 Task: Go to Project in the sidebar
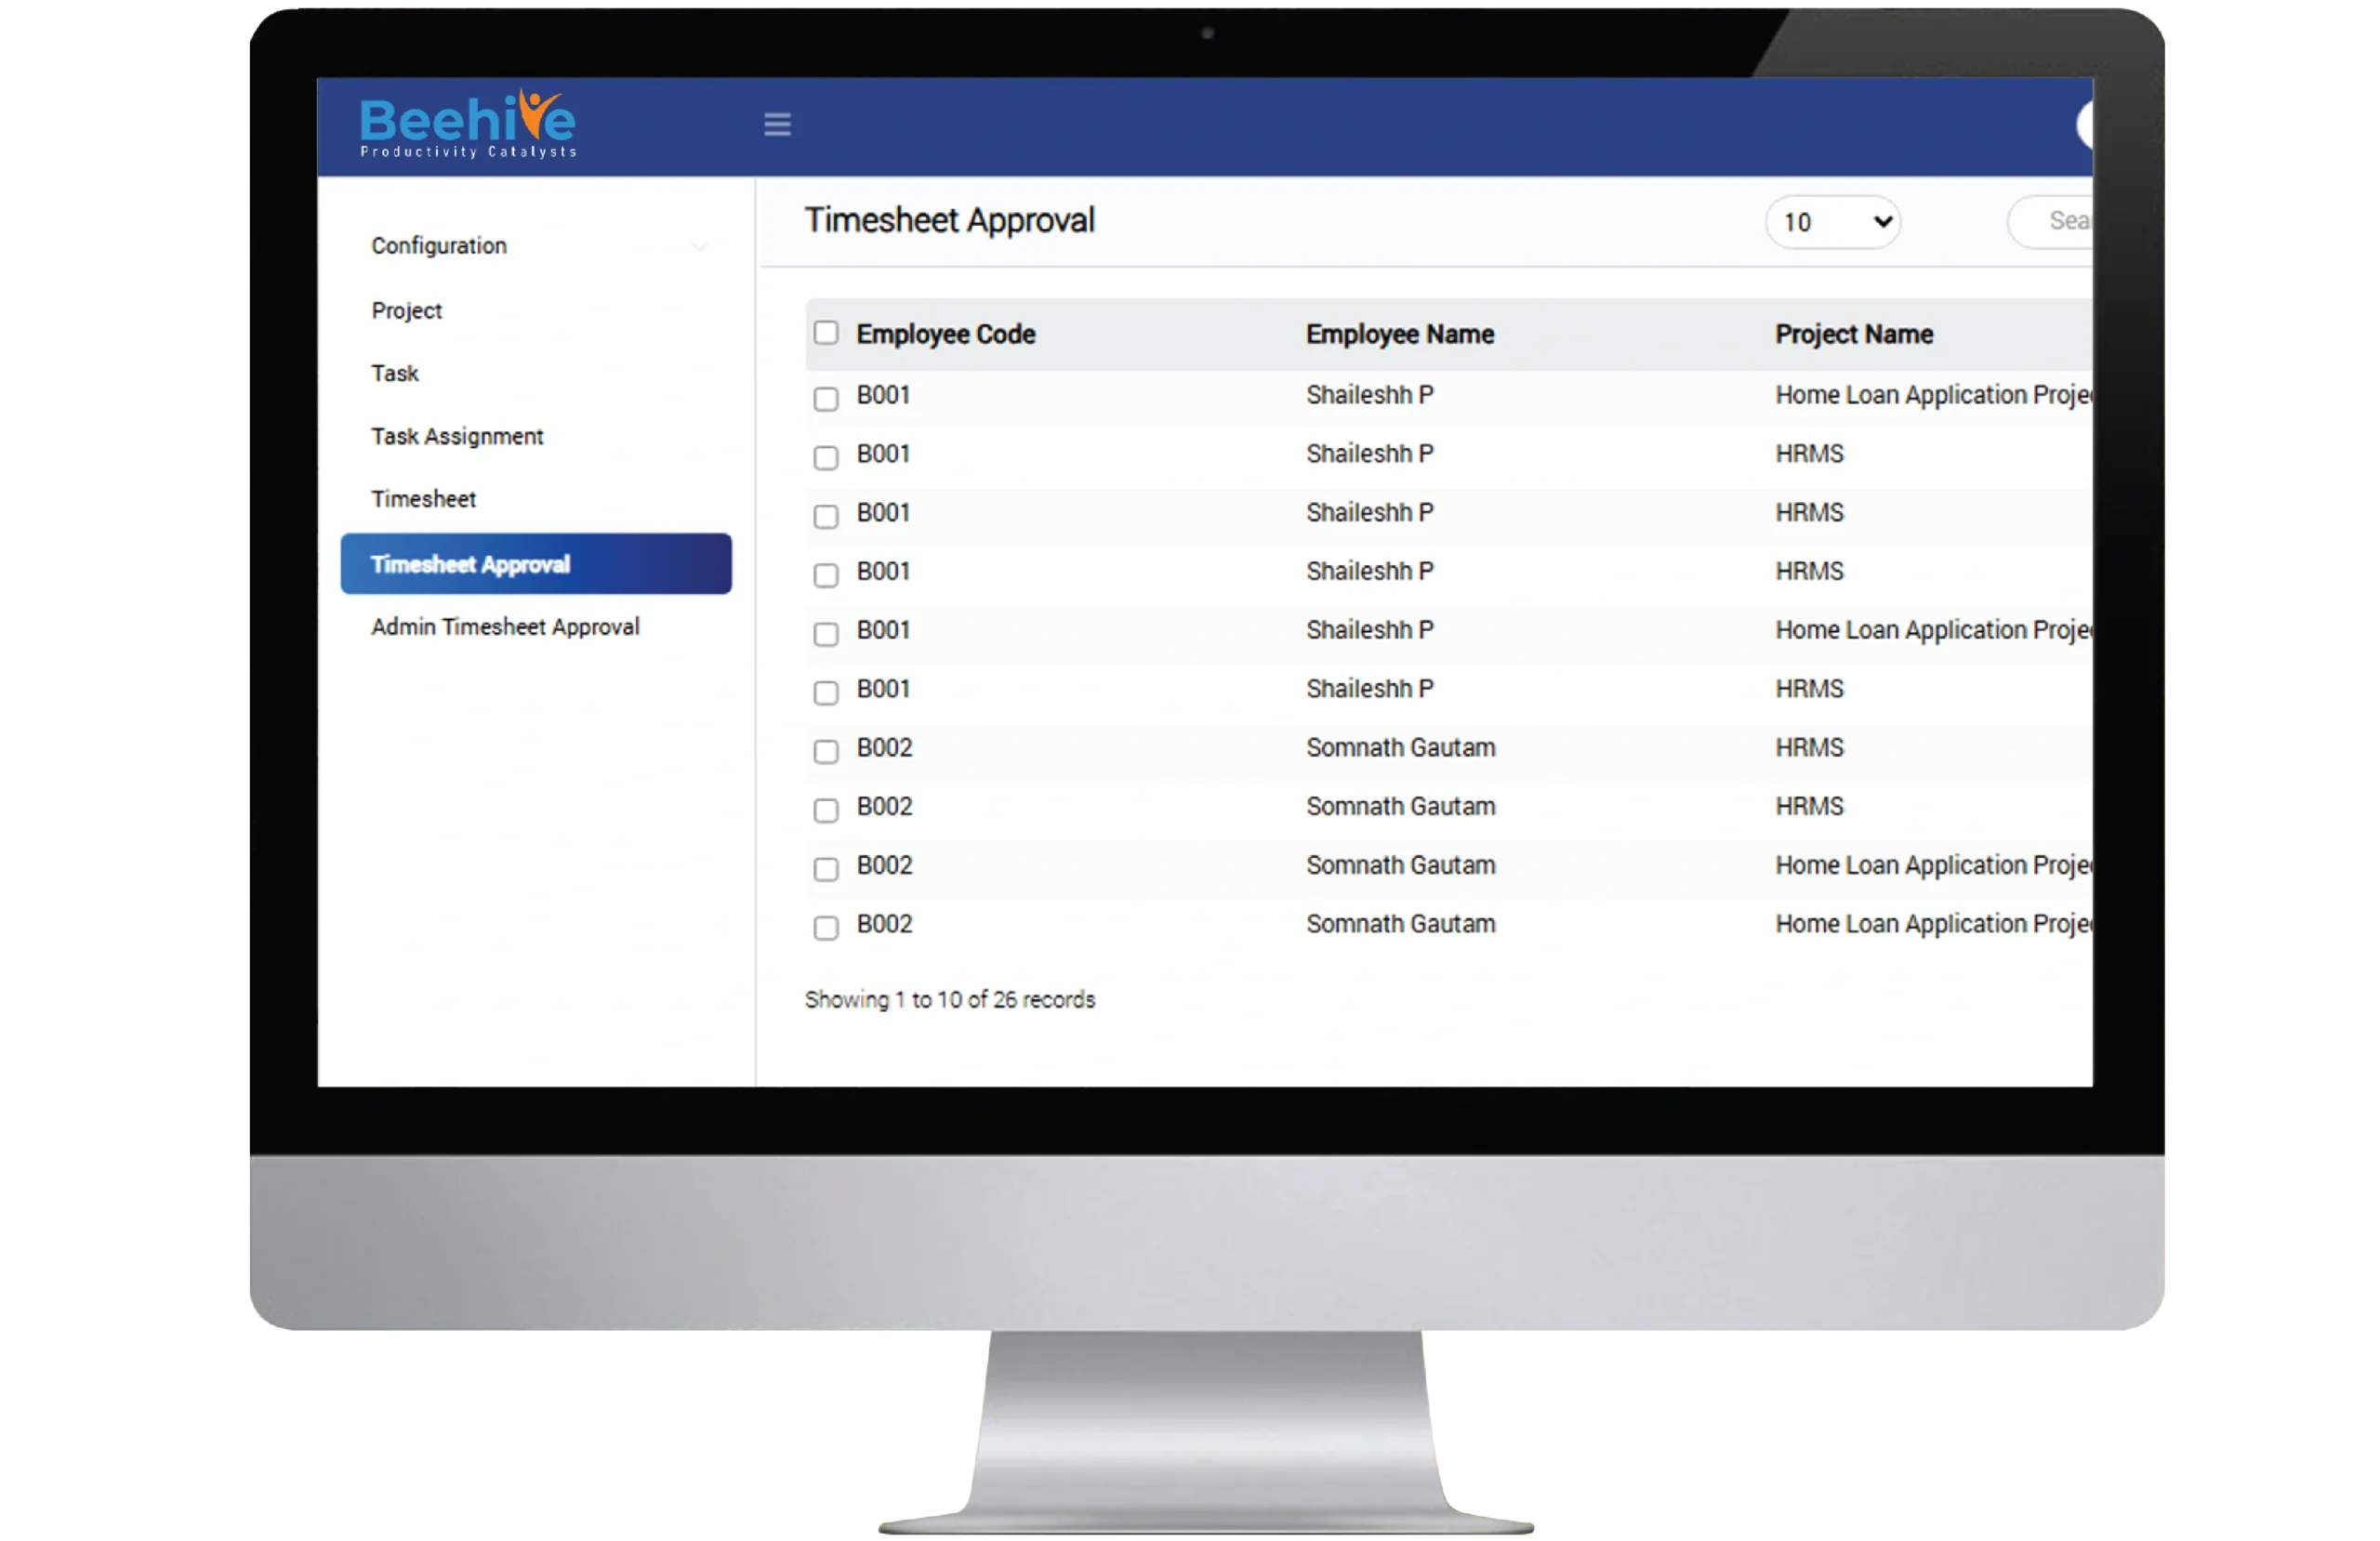(406, 311)
